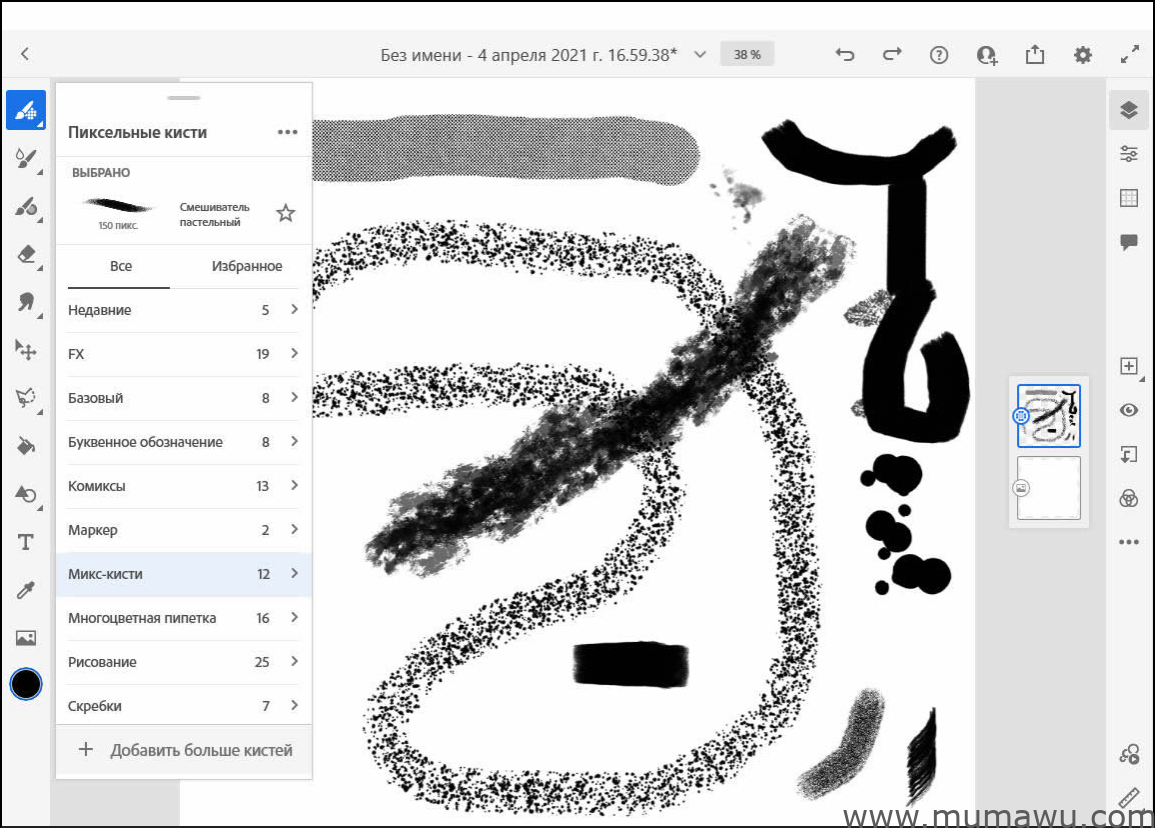Select the Eraser tool
1155x828 pixels.
(26, 254)
